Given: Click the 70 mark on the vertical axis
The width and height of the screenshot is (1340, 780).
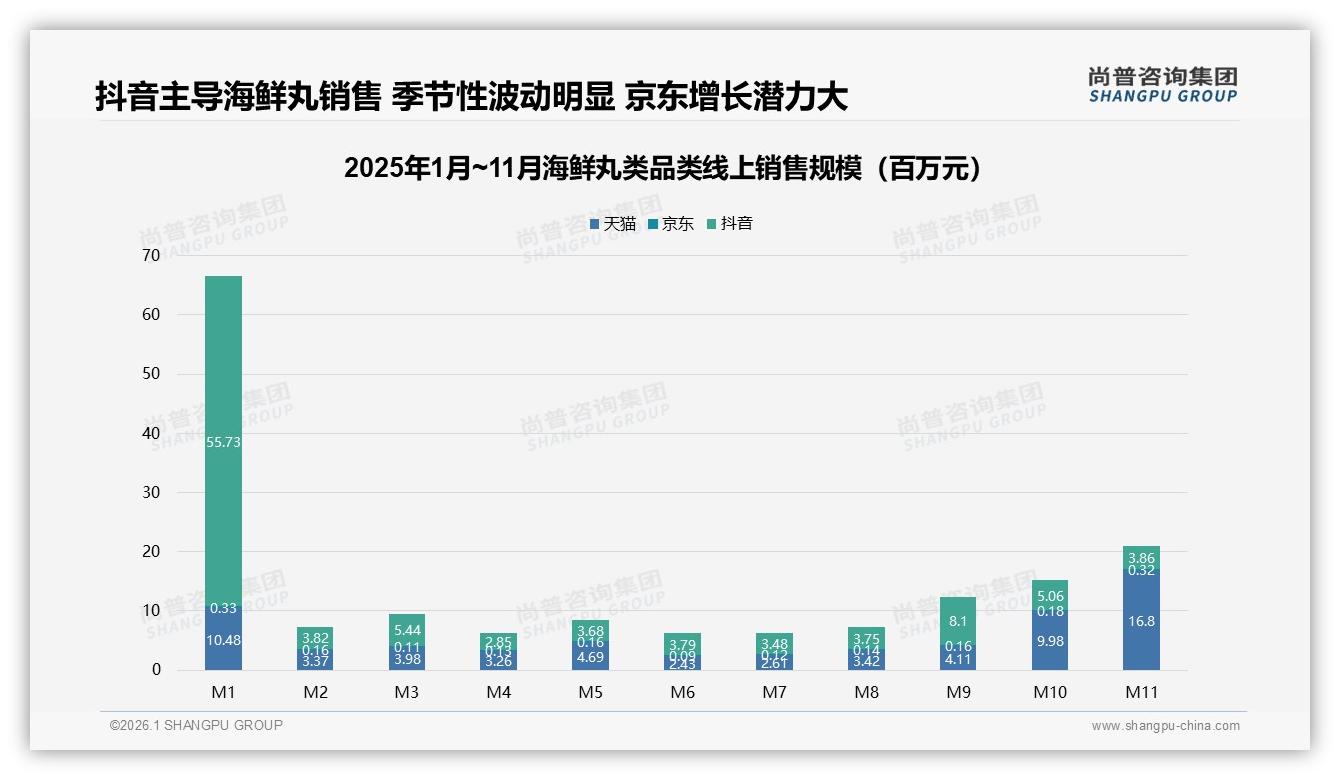Looking at the screenshot, I should [x=152, y=255].
